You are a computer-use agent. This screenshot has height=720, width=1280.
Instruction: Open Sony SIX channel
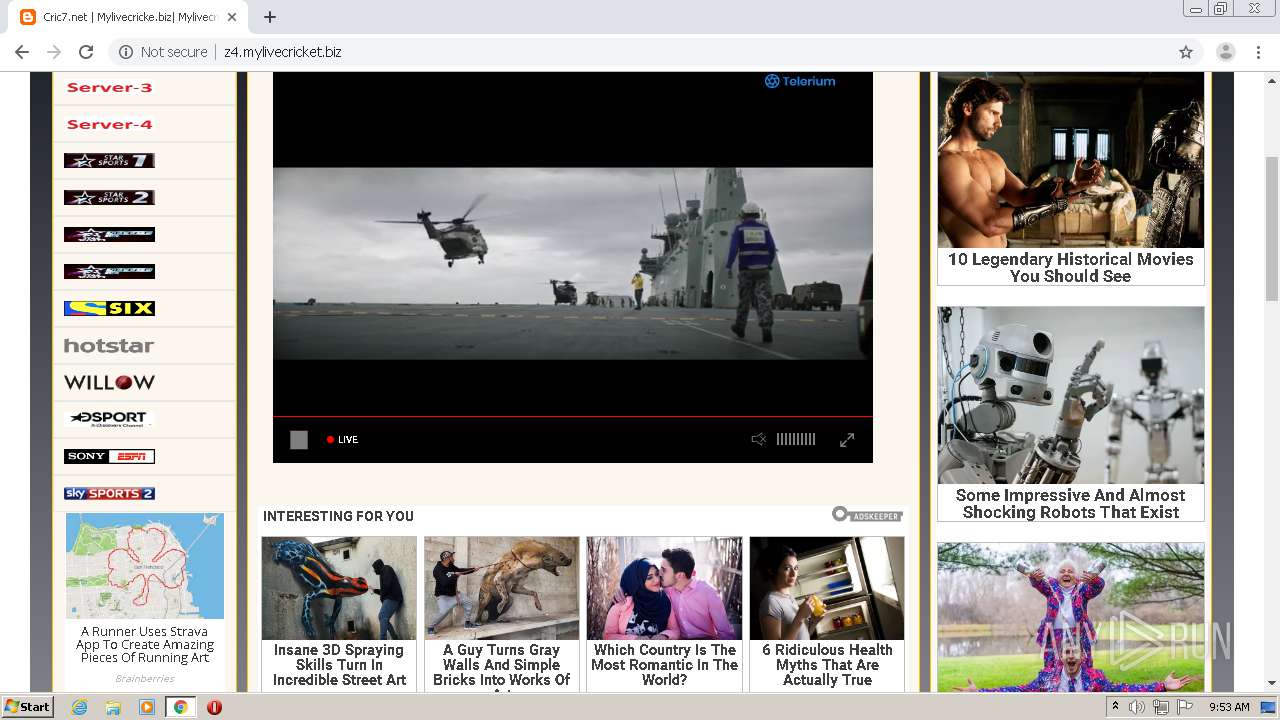109,308
